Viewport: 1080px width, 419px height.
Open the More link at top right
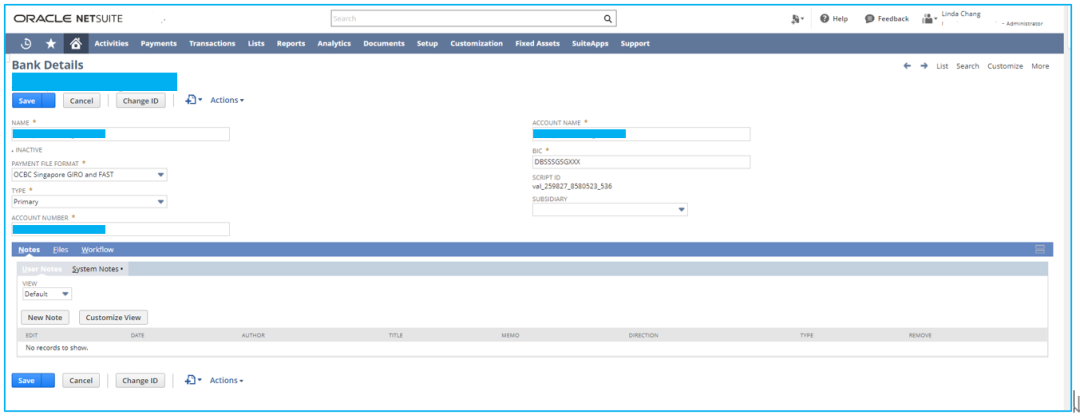pos(1040,66)
